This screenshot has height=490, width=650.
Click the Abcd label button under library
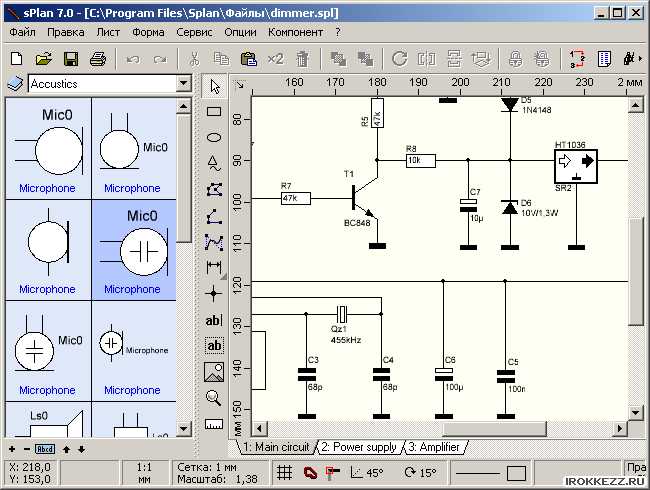(45, 449)
